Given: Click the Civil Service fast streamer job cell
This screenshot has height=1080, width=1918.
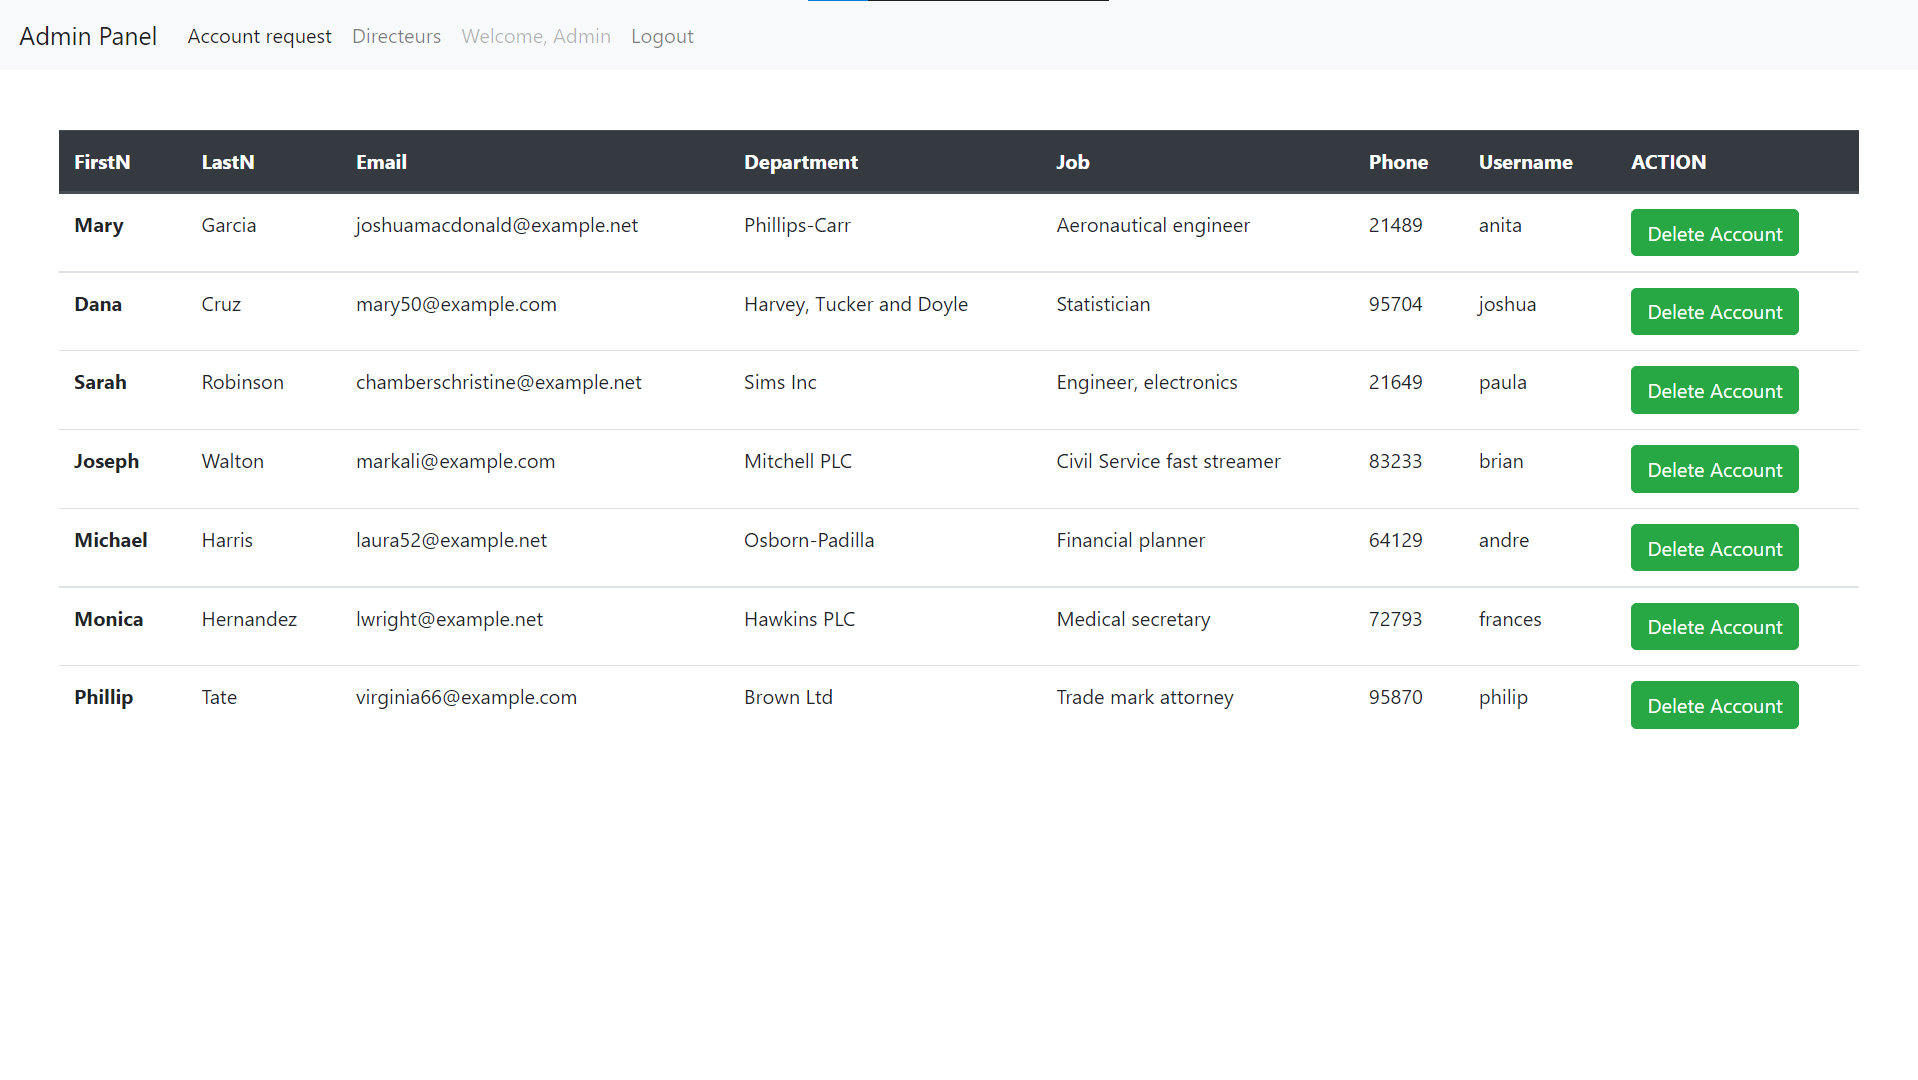Looking at the screenshot, I should pyautogui.click(x=1167, y=461).
